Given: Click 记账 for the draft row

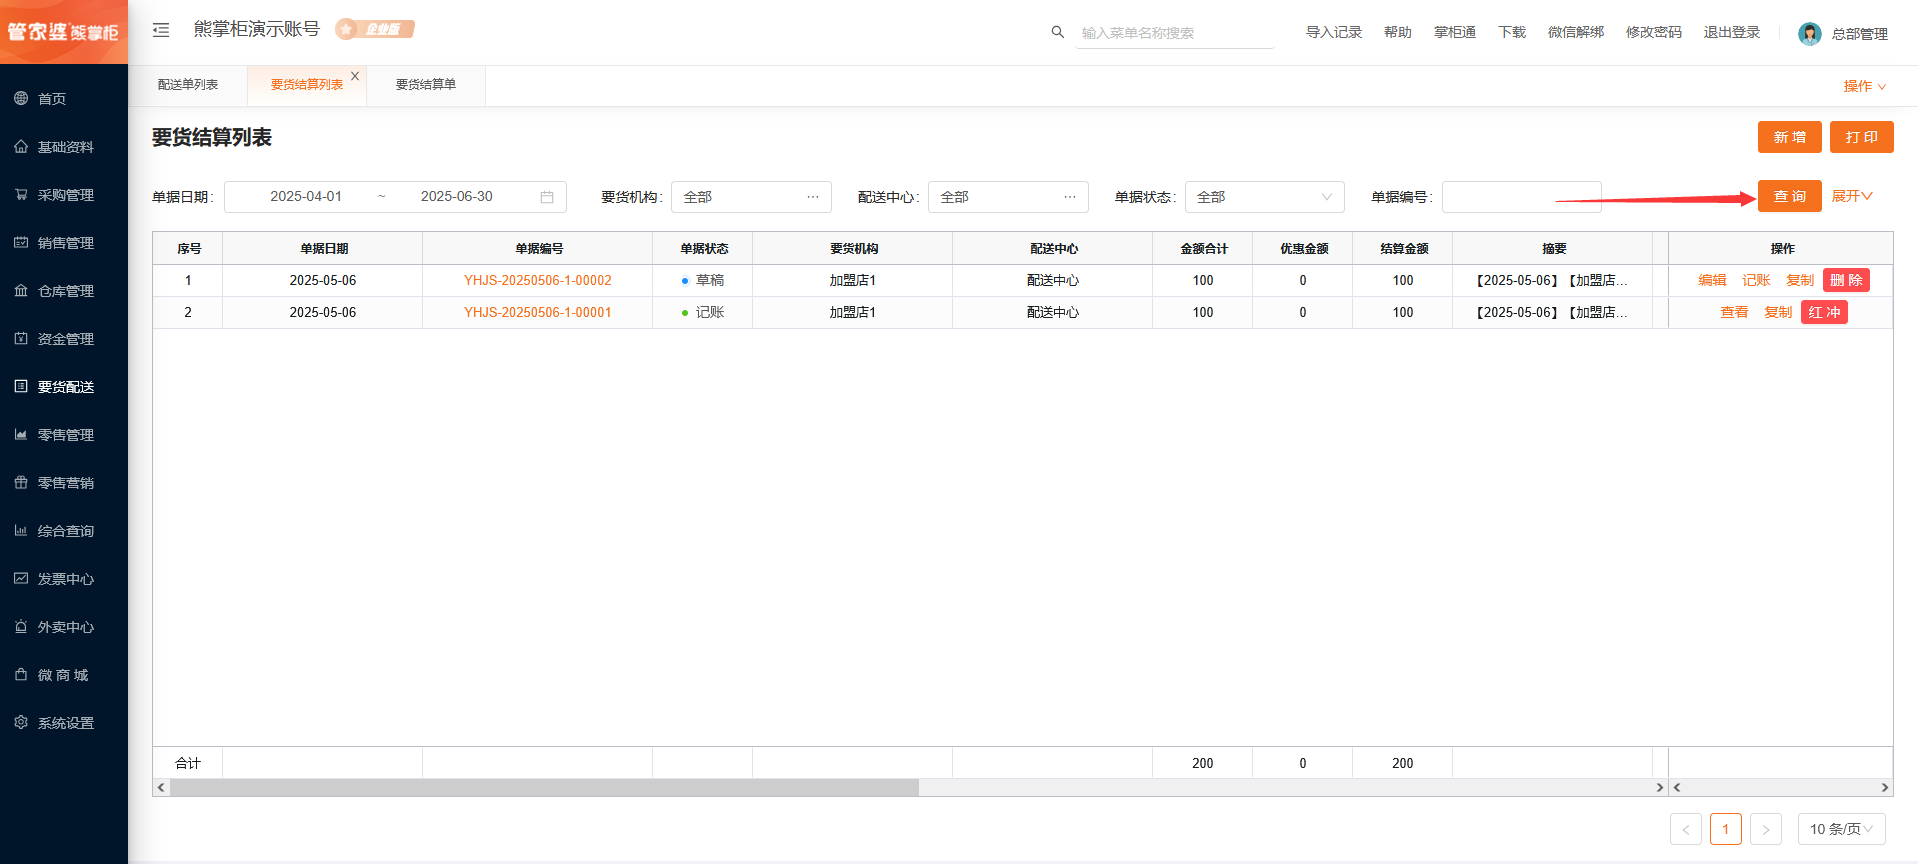Looking at the screenshot, I should pos(1756,280).
